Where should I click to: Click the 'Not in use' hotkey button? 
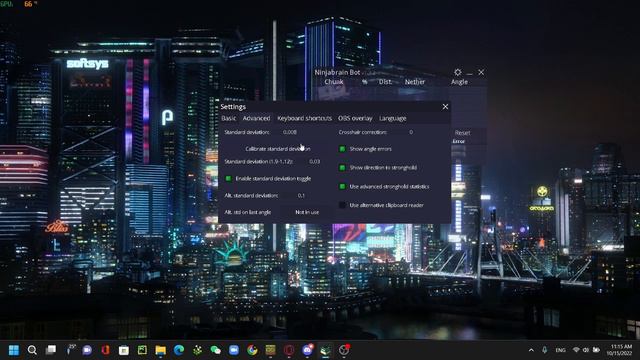tap(307, 212)
